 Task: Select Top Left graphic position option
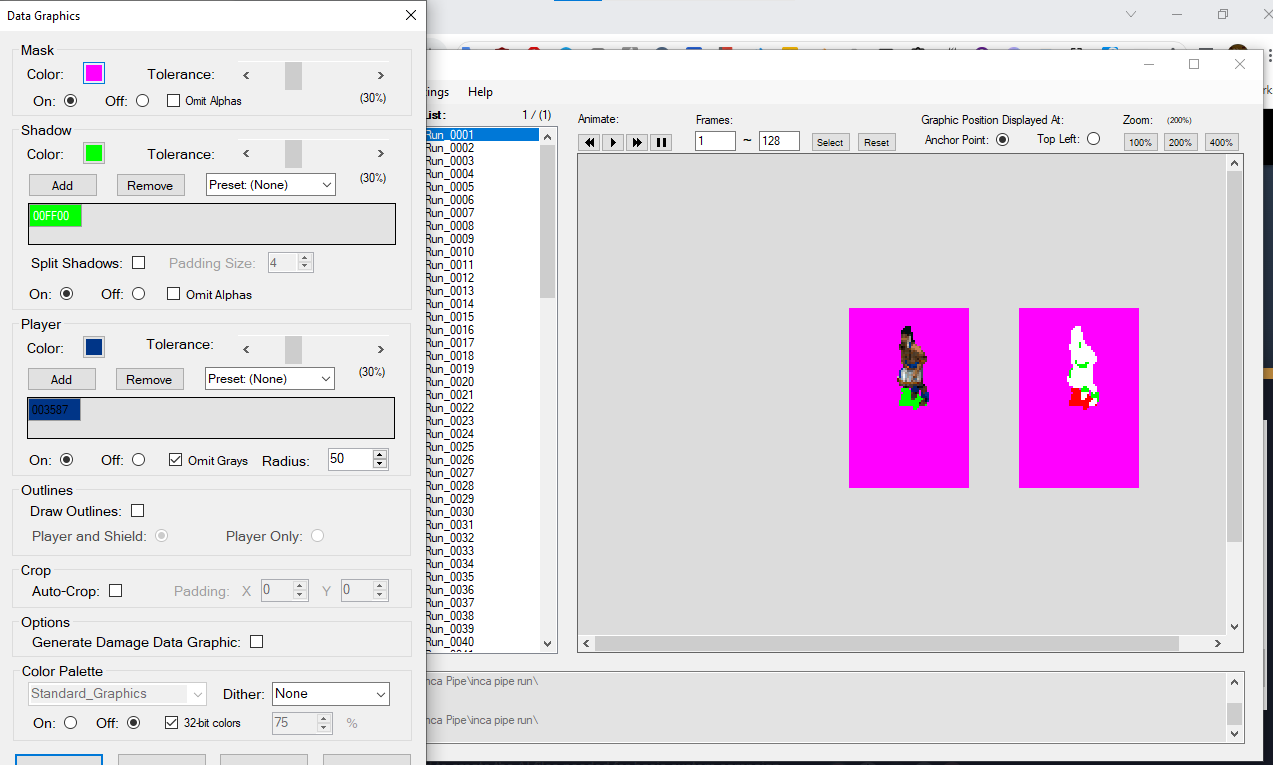1093,138
